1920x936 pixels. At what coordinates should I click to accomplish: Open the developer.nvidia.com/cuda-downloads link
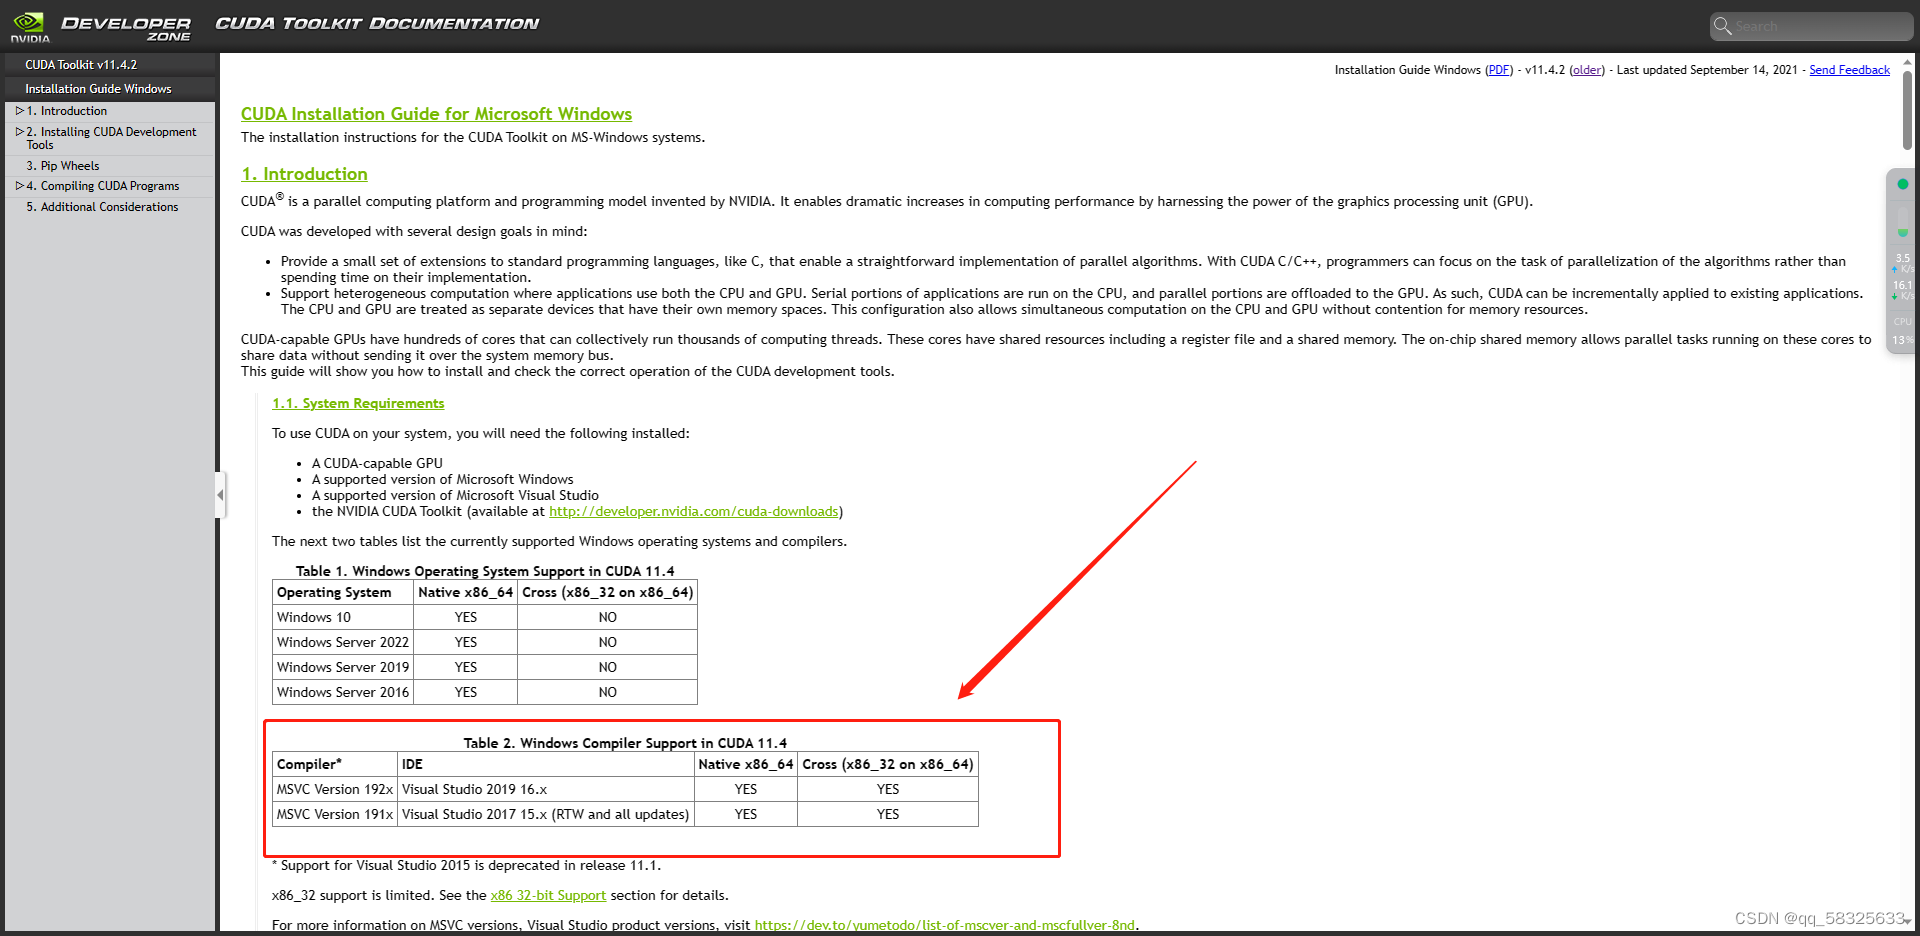pos(694,511)
